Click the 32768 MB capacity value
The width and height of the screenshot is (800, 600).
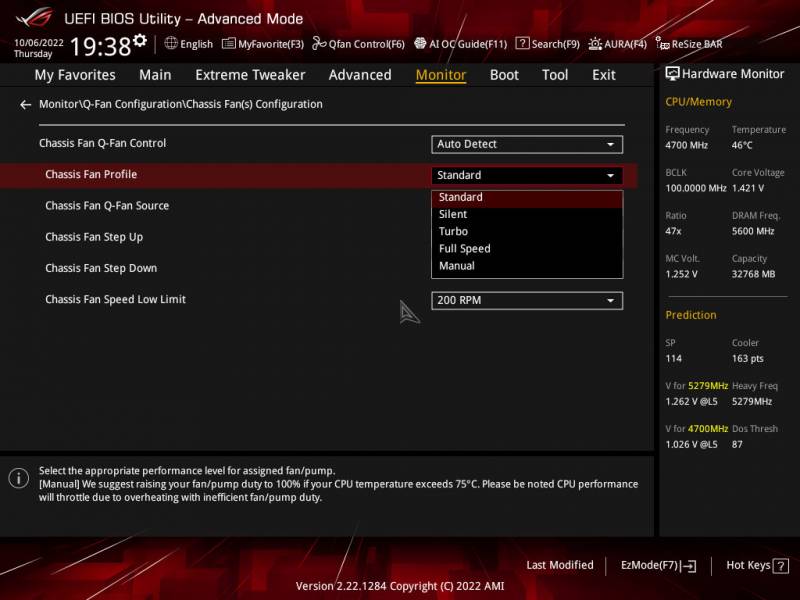[x=754, y=274]
